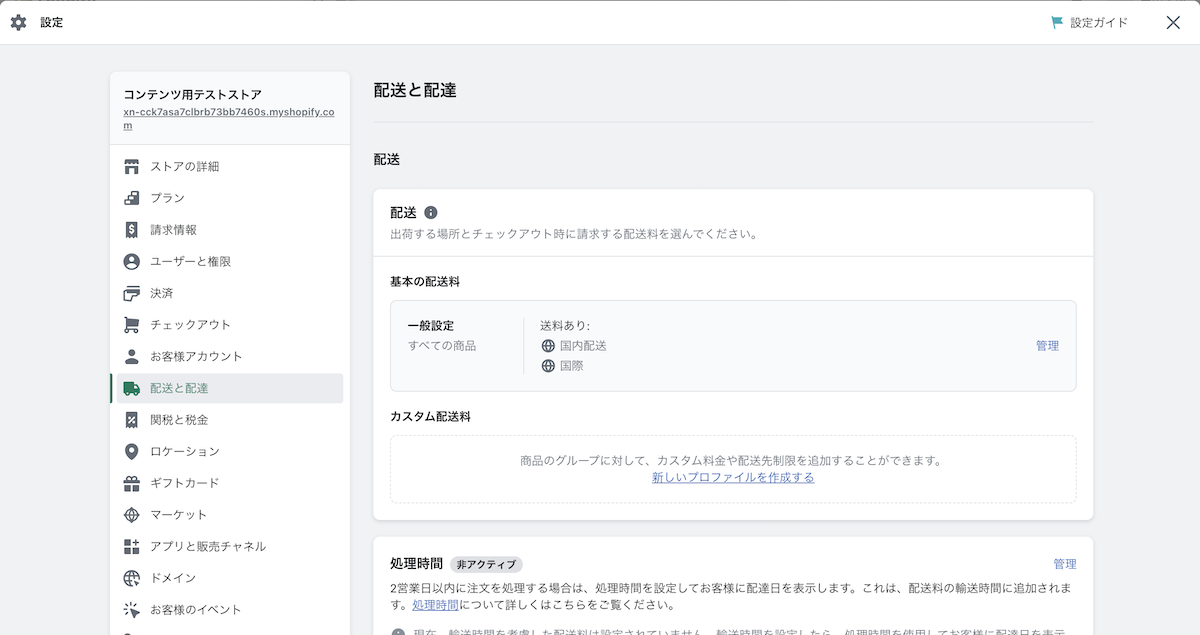Go to ドメイン settings
Screen dimensions: 1200x635
click(230, 578)
